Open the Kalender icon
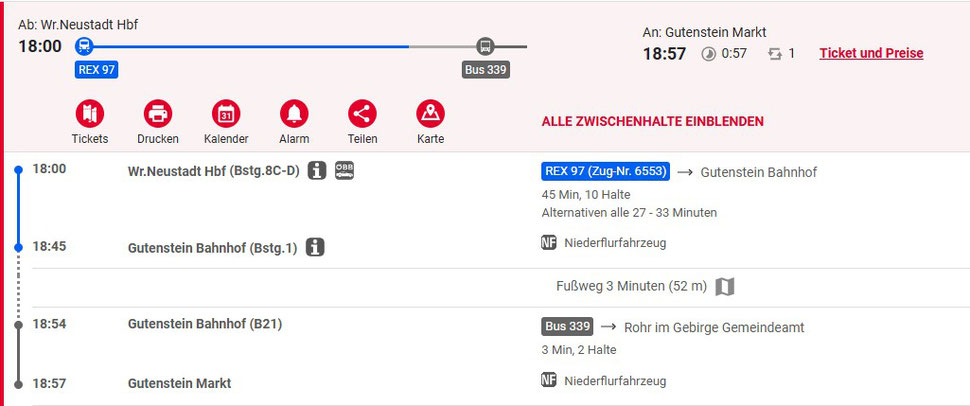Image resolution: width=970 pixels, height=406 pixels. [x=226, y=113]
